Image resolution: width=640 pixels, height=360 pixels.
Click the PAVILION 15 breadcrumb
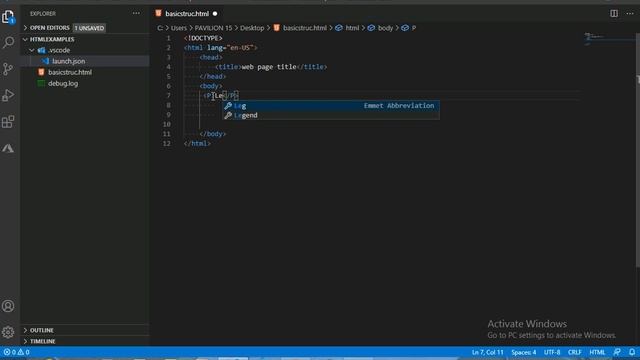213,28
